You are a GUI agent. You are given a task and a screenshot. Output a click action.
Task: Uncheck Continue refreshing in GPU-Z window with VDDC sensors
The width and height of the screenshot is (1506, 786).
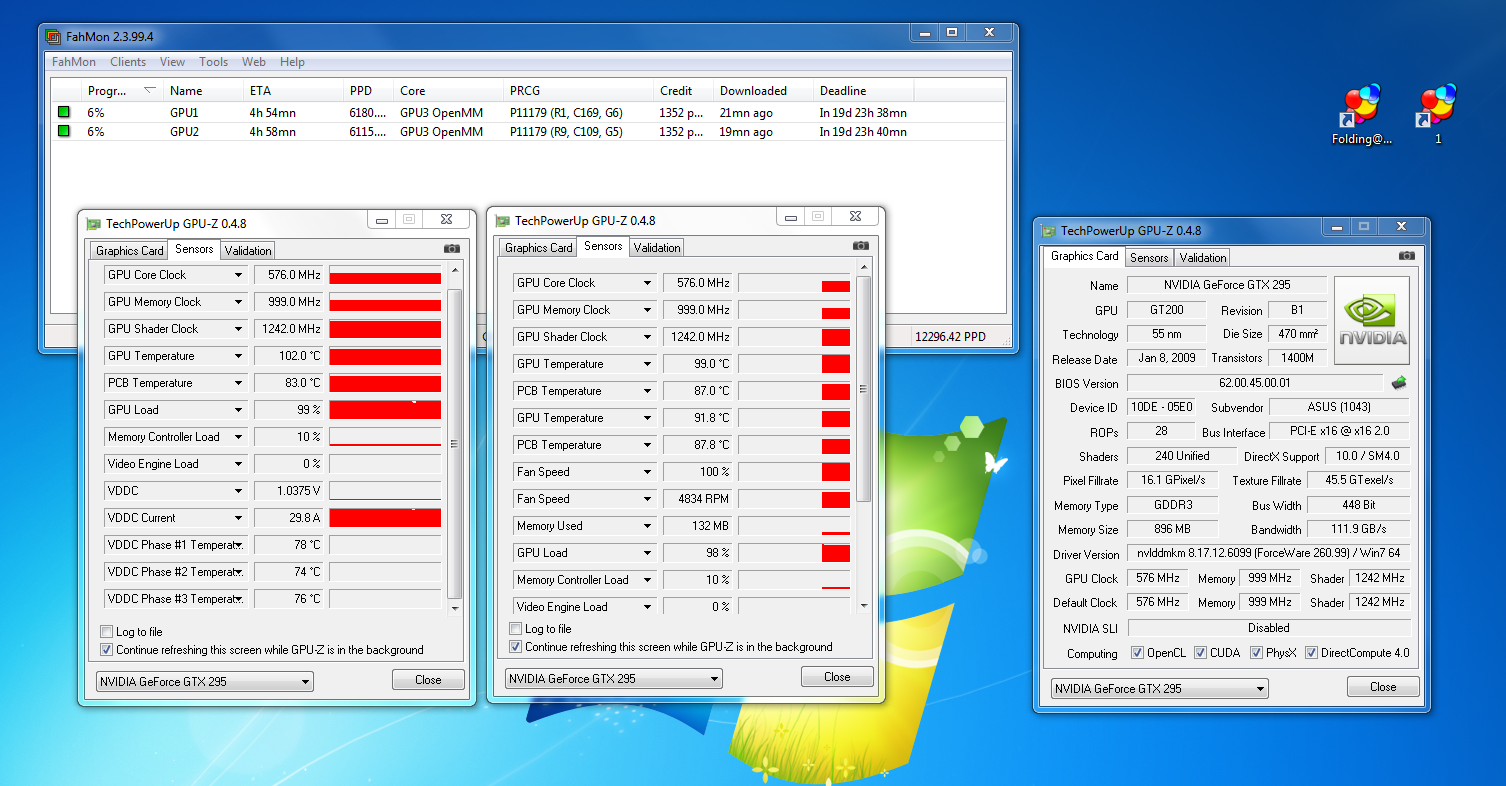(x=107, y=650)
